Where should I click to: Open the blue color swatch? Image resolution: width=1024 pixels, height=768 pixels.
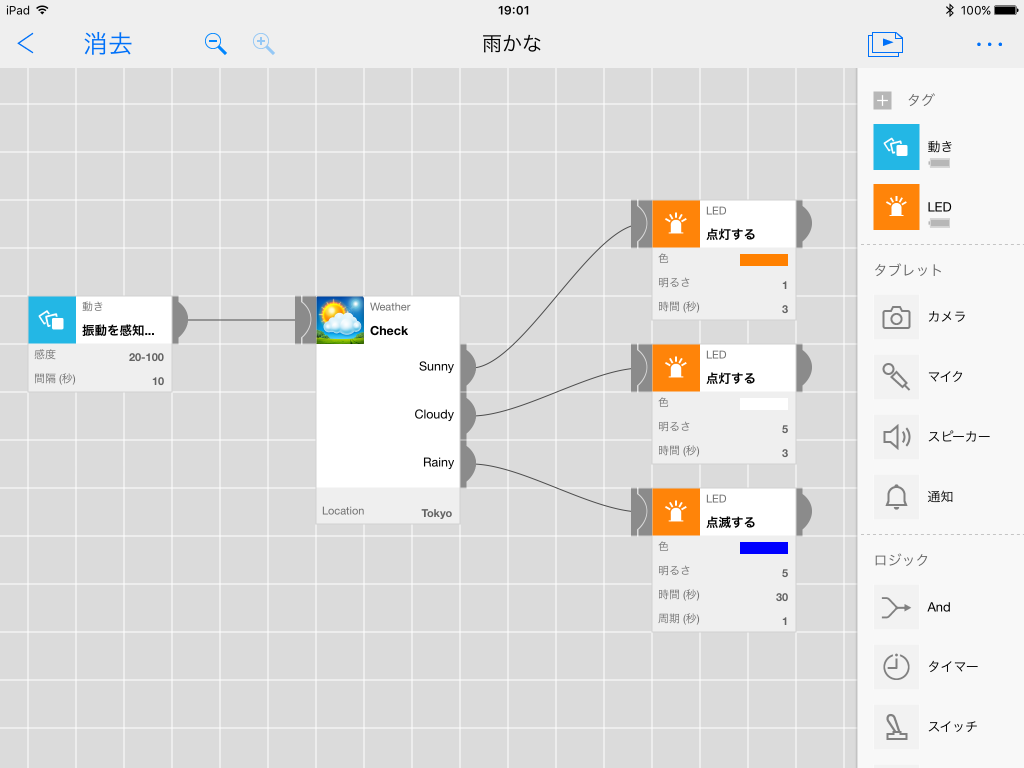coord(763,548)
